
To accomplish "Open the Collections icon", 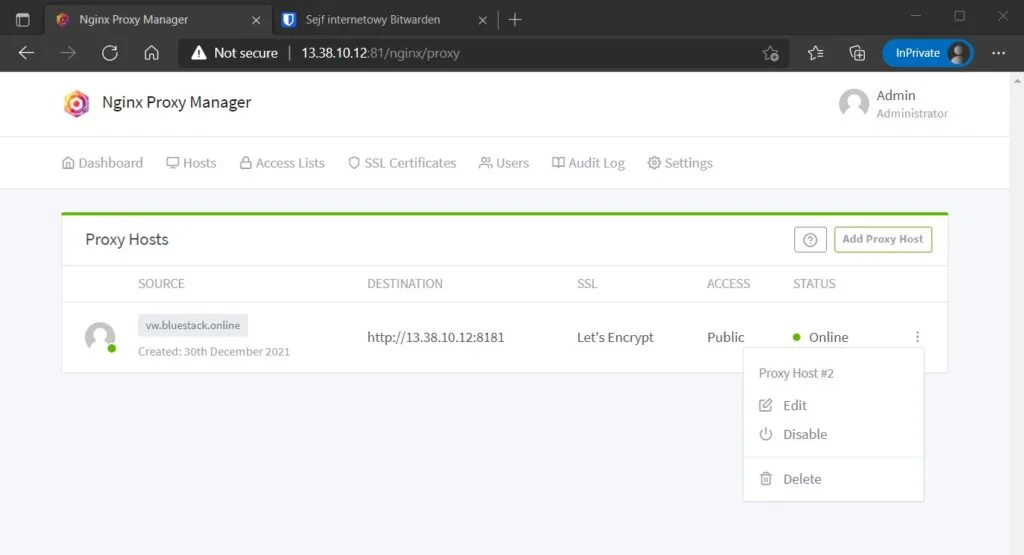I will 857,53.
